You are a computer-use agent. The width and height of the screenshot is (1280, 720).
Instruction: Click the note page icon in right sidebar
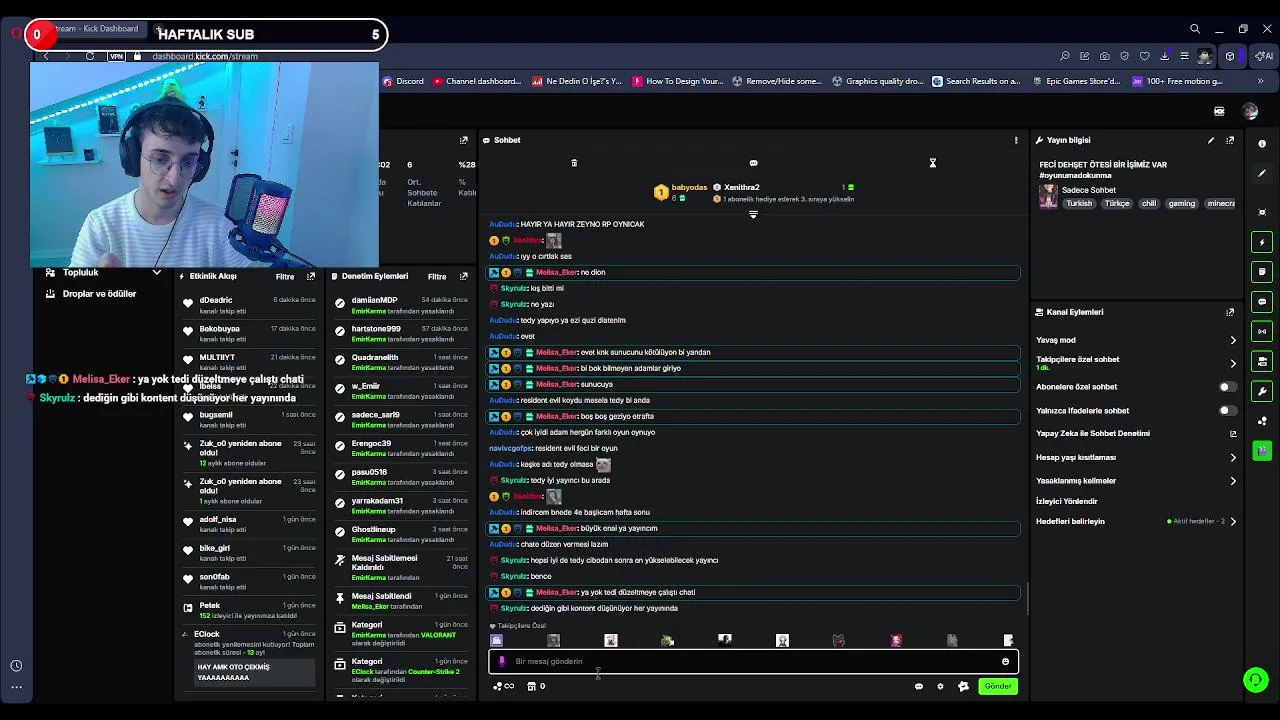click(1262, 272)
